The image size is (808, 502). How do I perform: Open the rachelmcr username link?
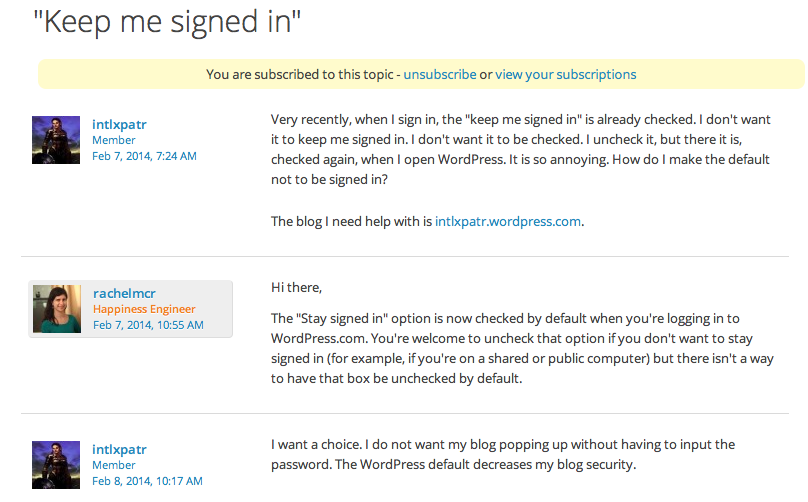tap(125, 293)
